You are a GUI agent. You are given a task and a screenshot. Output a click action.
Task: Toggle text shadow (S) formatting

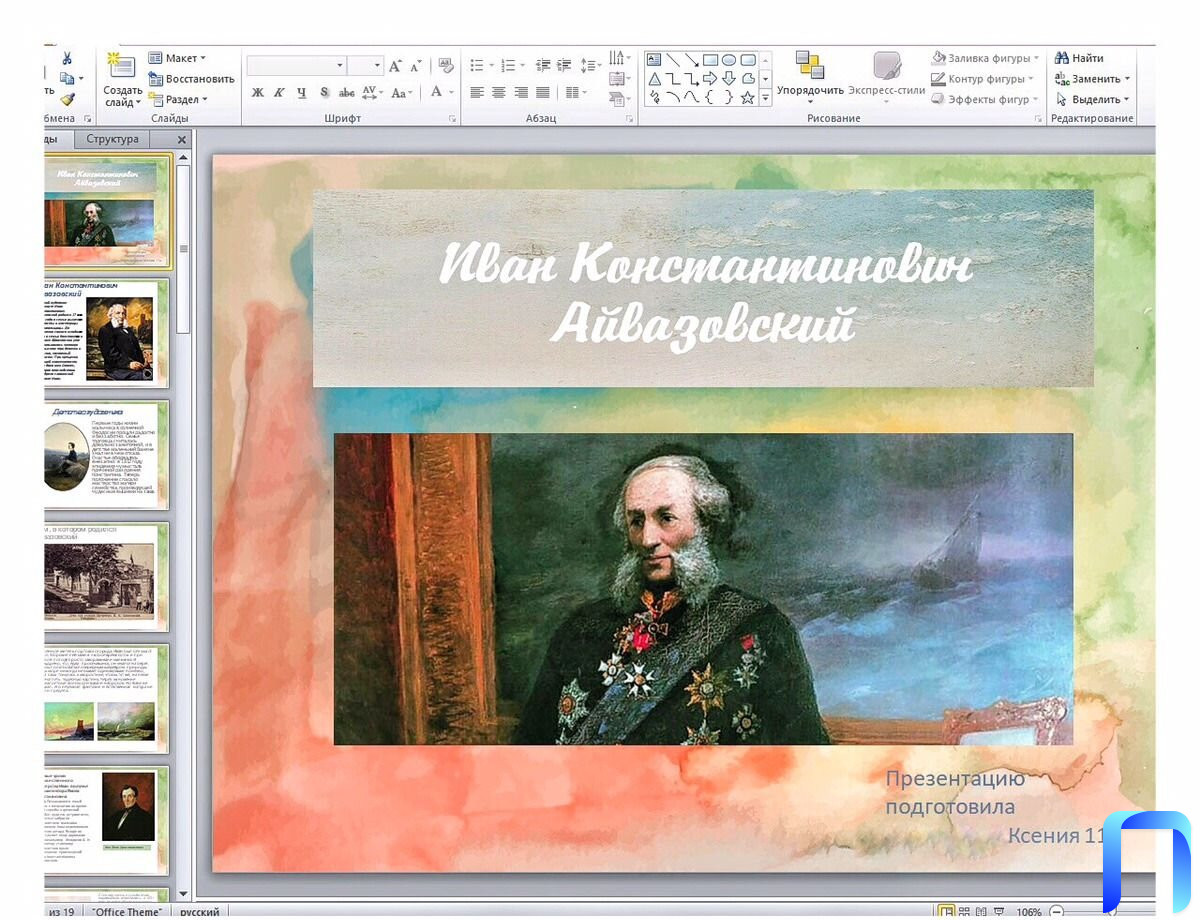tap(324, 93)
